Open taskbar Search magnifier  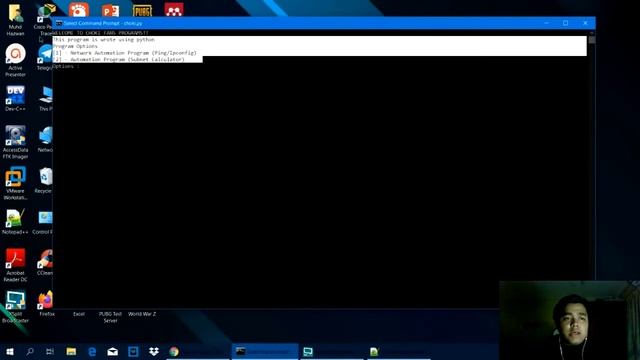30,351
